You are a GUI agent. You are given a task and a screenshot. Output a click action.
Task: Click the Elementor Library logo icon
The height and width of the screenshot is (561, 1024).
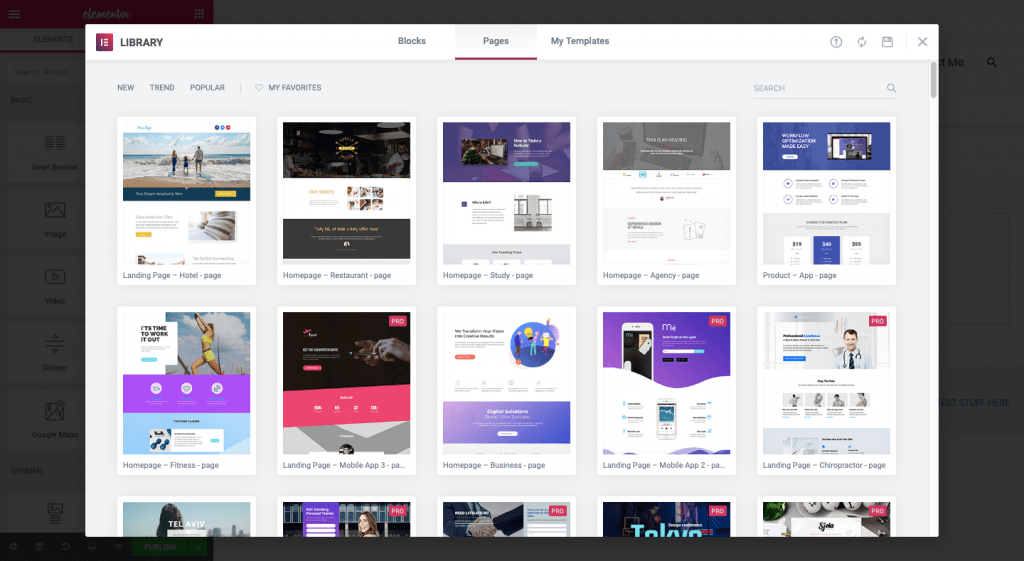(104, 42)
